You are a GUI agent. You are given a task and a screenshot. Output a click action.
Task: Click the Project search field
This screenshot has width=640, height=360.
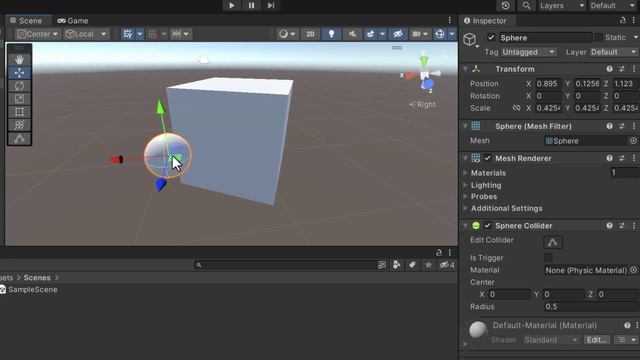pos(286,265)
